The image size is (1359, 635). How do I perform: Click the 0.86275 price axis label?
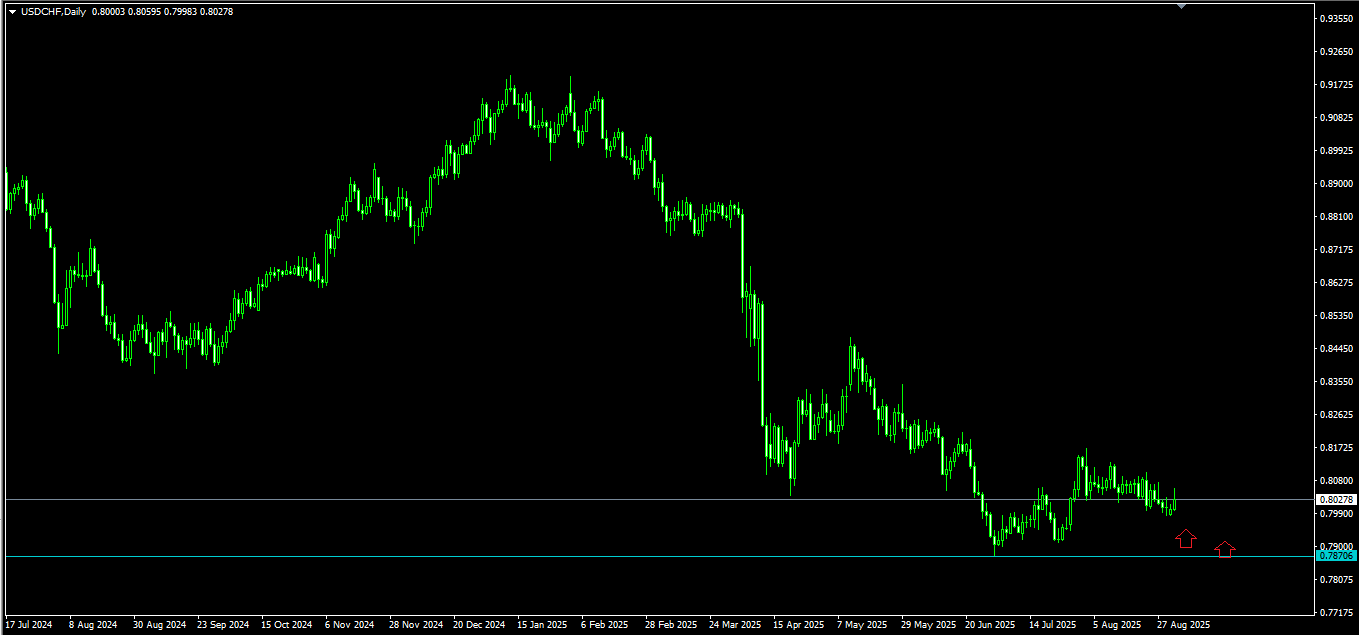click(1337, 282)
